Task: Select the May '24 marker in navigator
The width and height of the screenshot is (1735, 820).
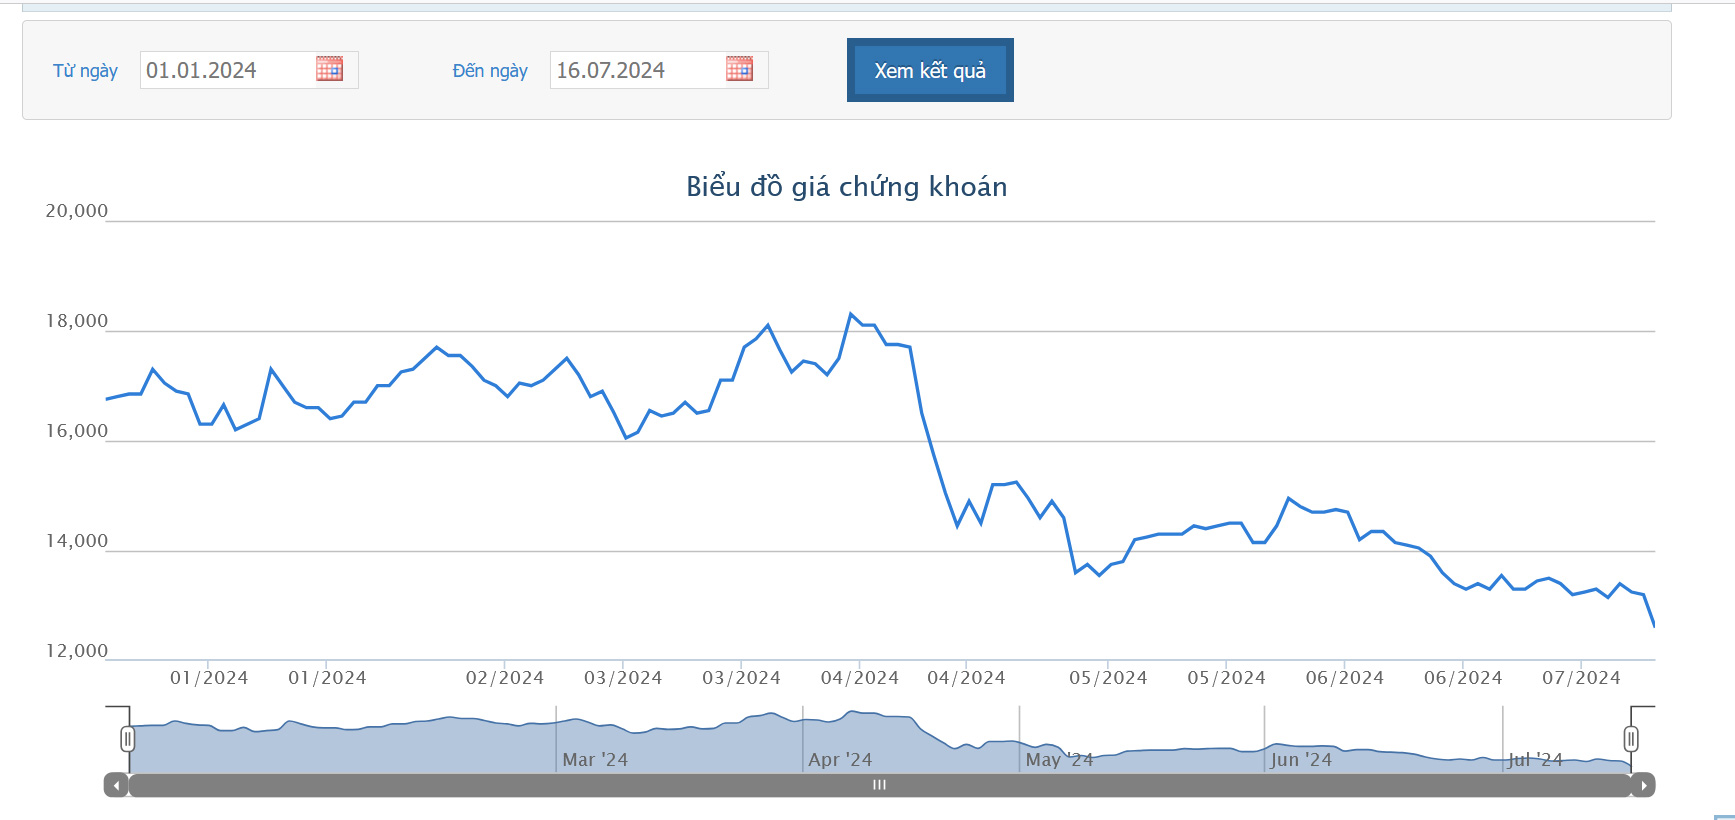Action: [1059, 760]
